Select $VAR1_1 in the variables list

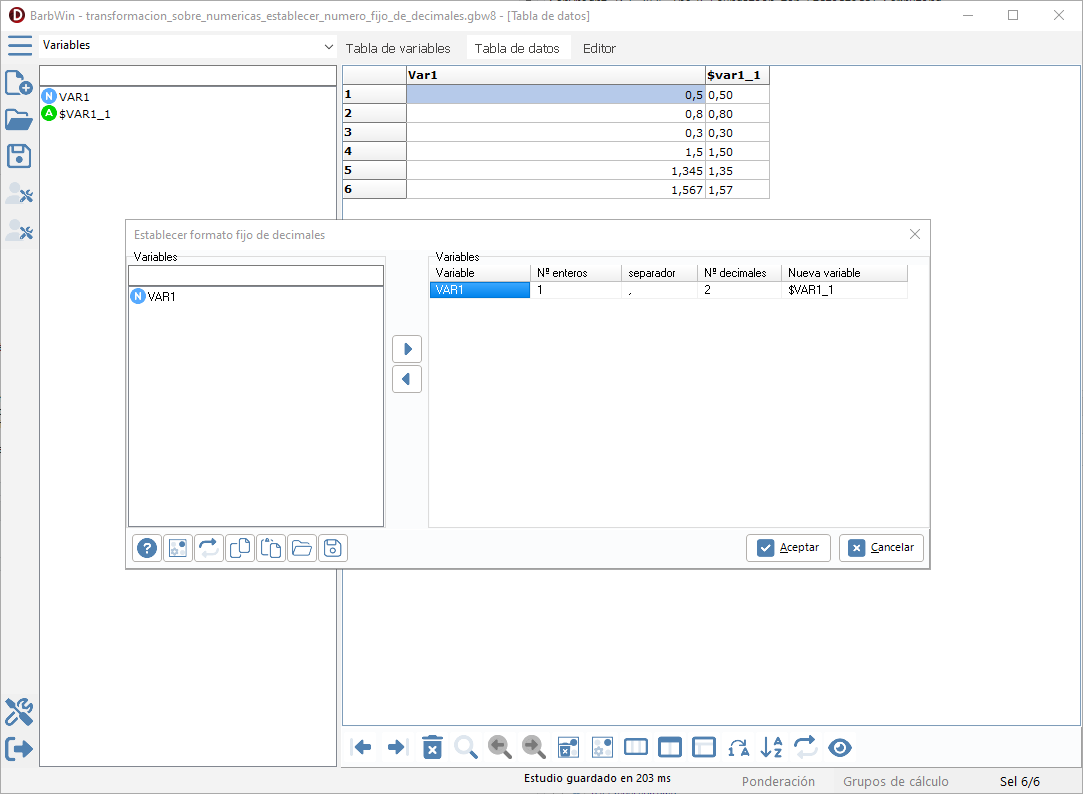(x=84, y=114)
